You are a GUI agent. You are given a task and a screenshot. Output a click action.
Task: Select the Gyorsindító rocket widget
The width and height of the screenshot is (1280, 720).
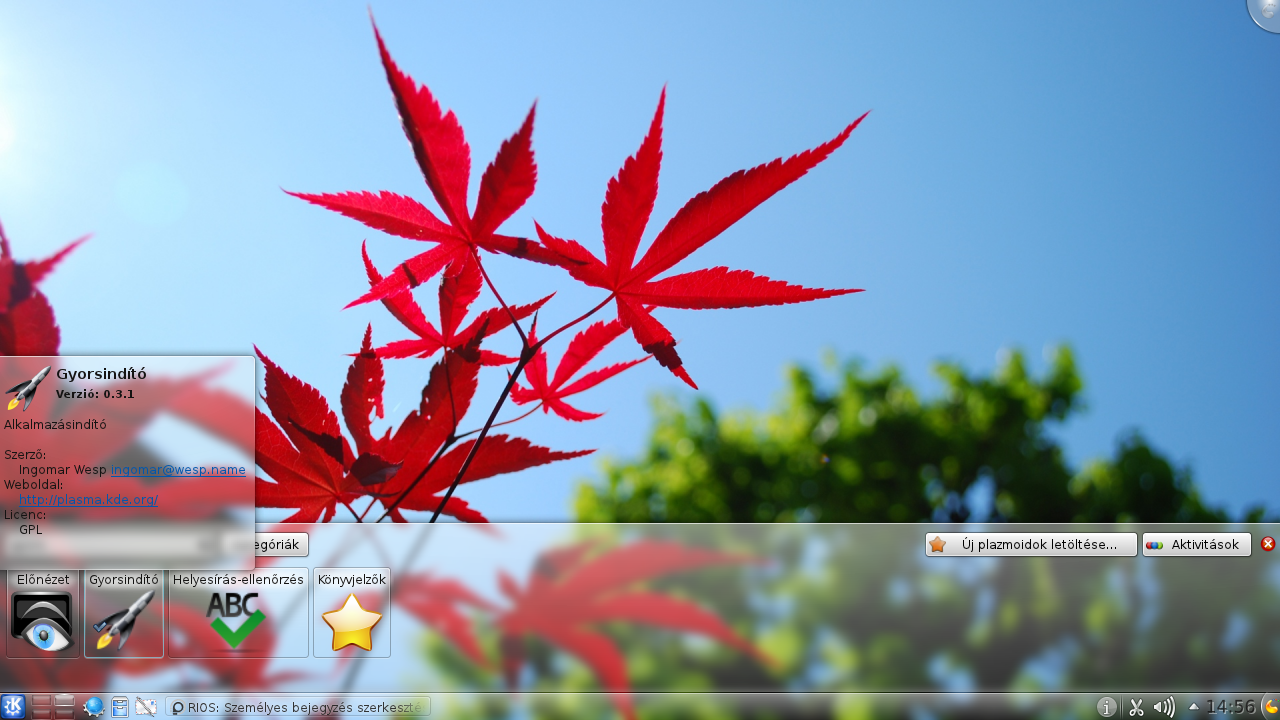click(124, 613)
